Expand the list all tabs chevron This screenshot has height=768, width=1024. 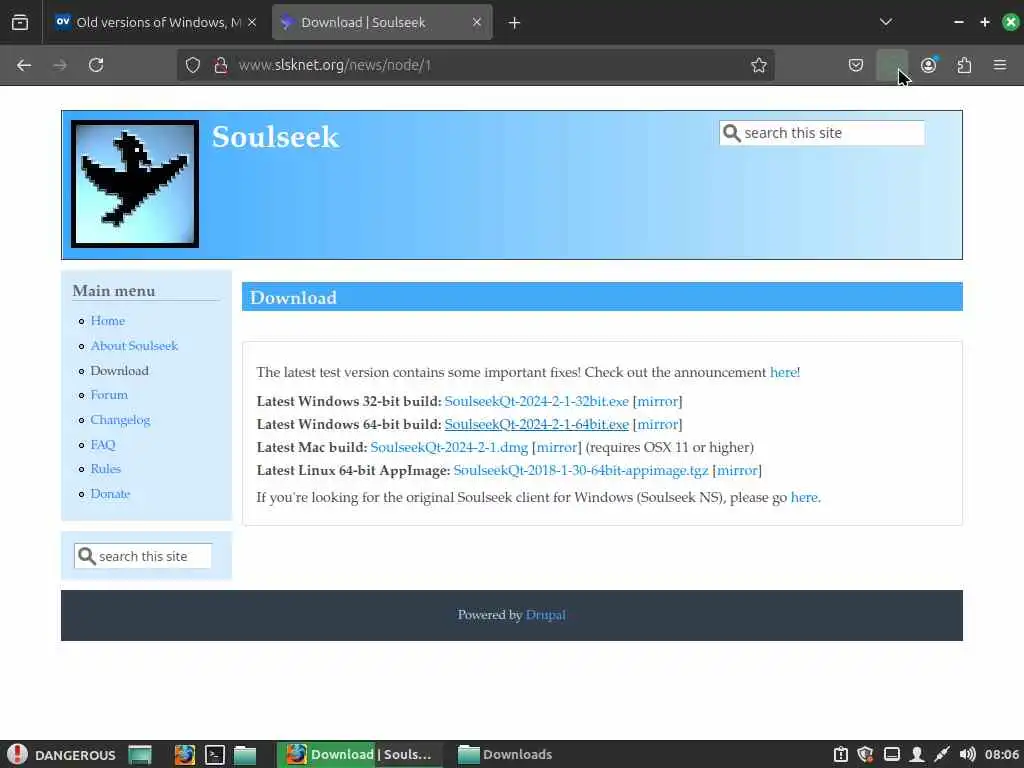pyautogui.click(x=886, y=22)
